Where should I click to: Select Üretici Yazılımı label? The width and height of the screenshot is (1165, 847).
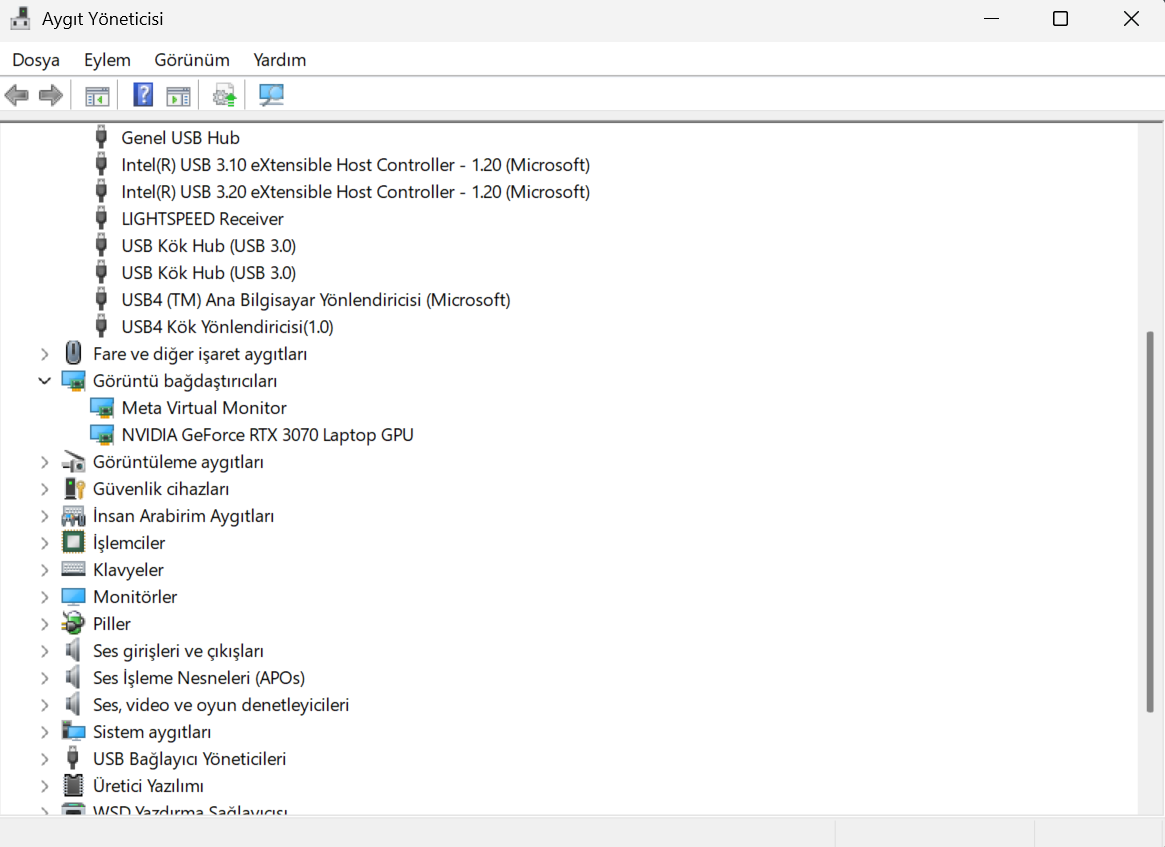(x=148, y=785)
